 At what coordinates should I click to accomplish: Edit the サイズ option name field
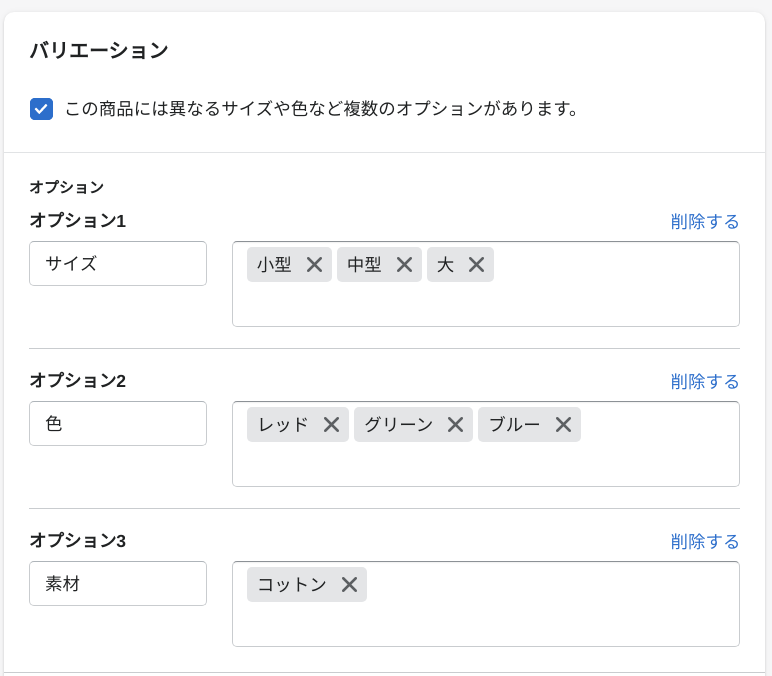[118, 263]
